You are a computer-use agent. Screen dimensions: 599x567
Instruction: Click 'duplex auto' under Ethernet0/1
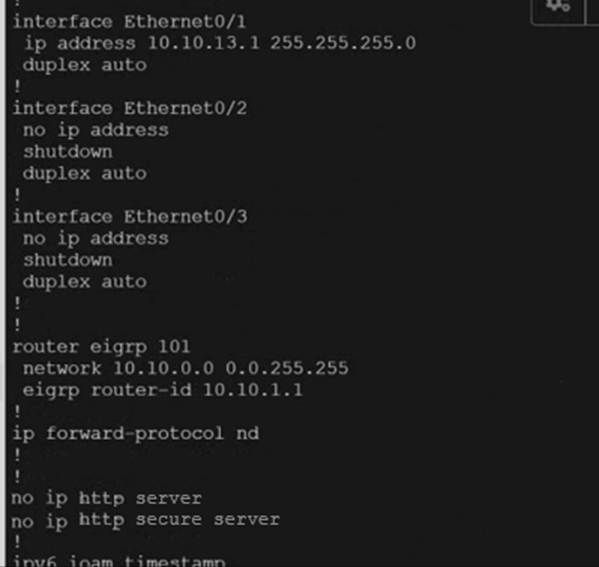pyautogui.click(x=85, y=65)
